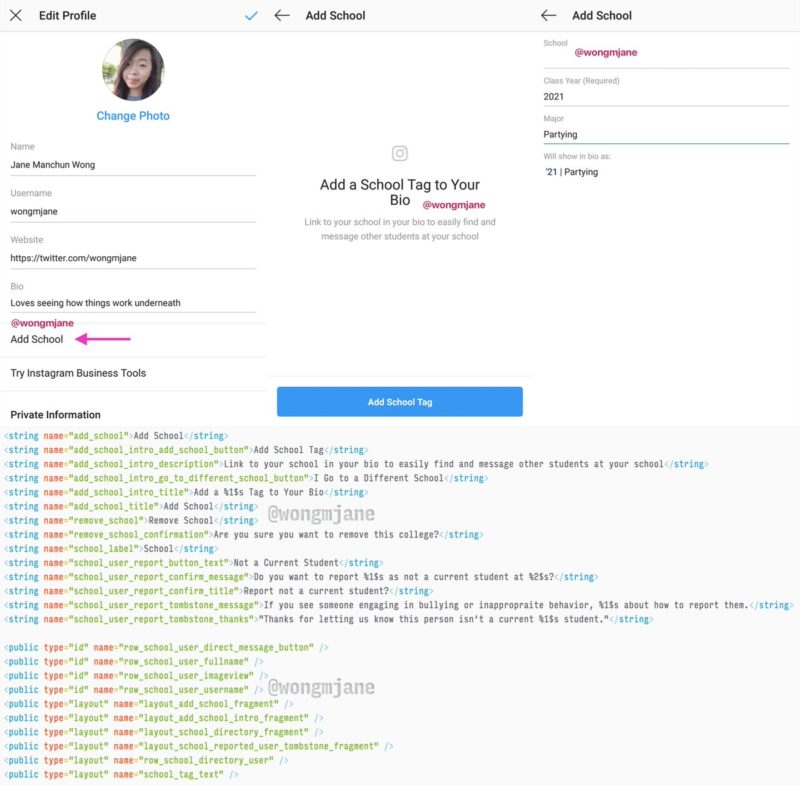The image size is (800, 785).
Task: Click the add_school_intro_description code line
Action: coord(356,464)
